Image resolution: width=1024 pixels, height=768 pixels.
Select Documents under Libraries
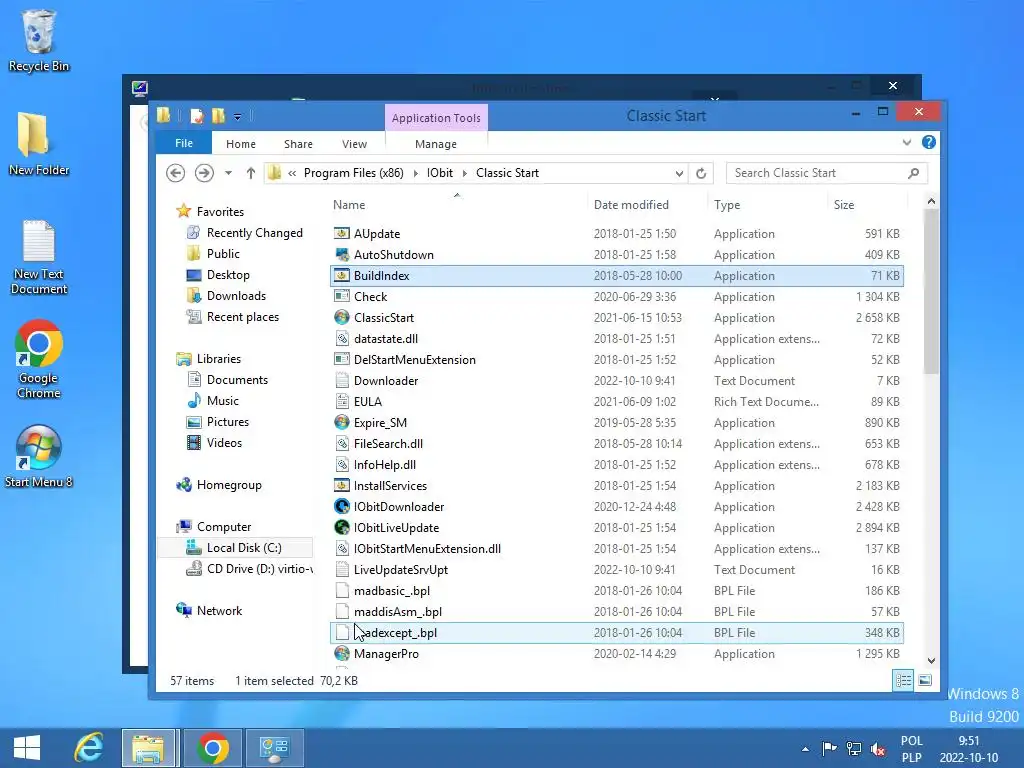[x=237, y=379]
